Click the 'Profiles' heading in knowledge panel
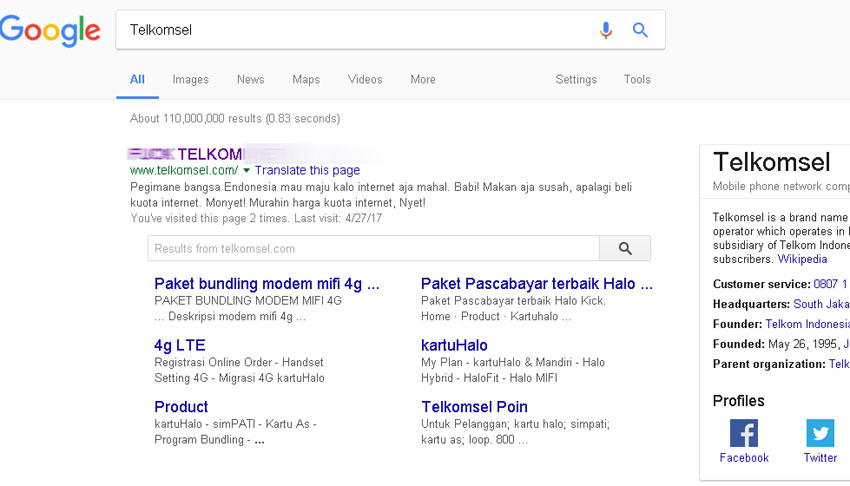 tap(738, 401)
